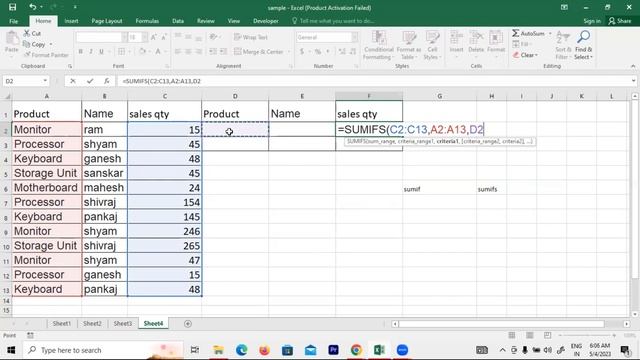This screenshot has width=640, height=360.
Task: Click Sign in
Action: 592,21
